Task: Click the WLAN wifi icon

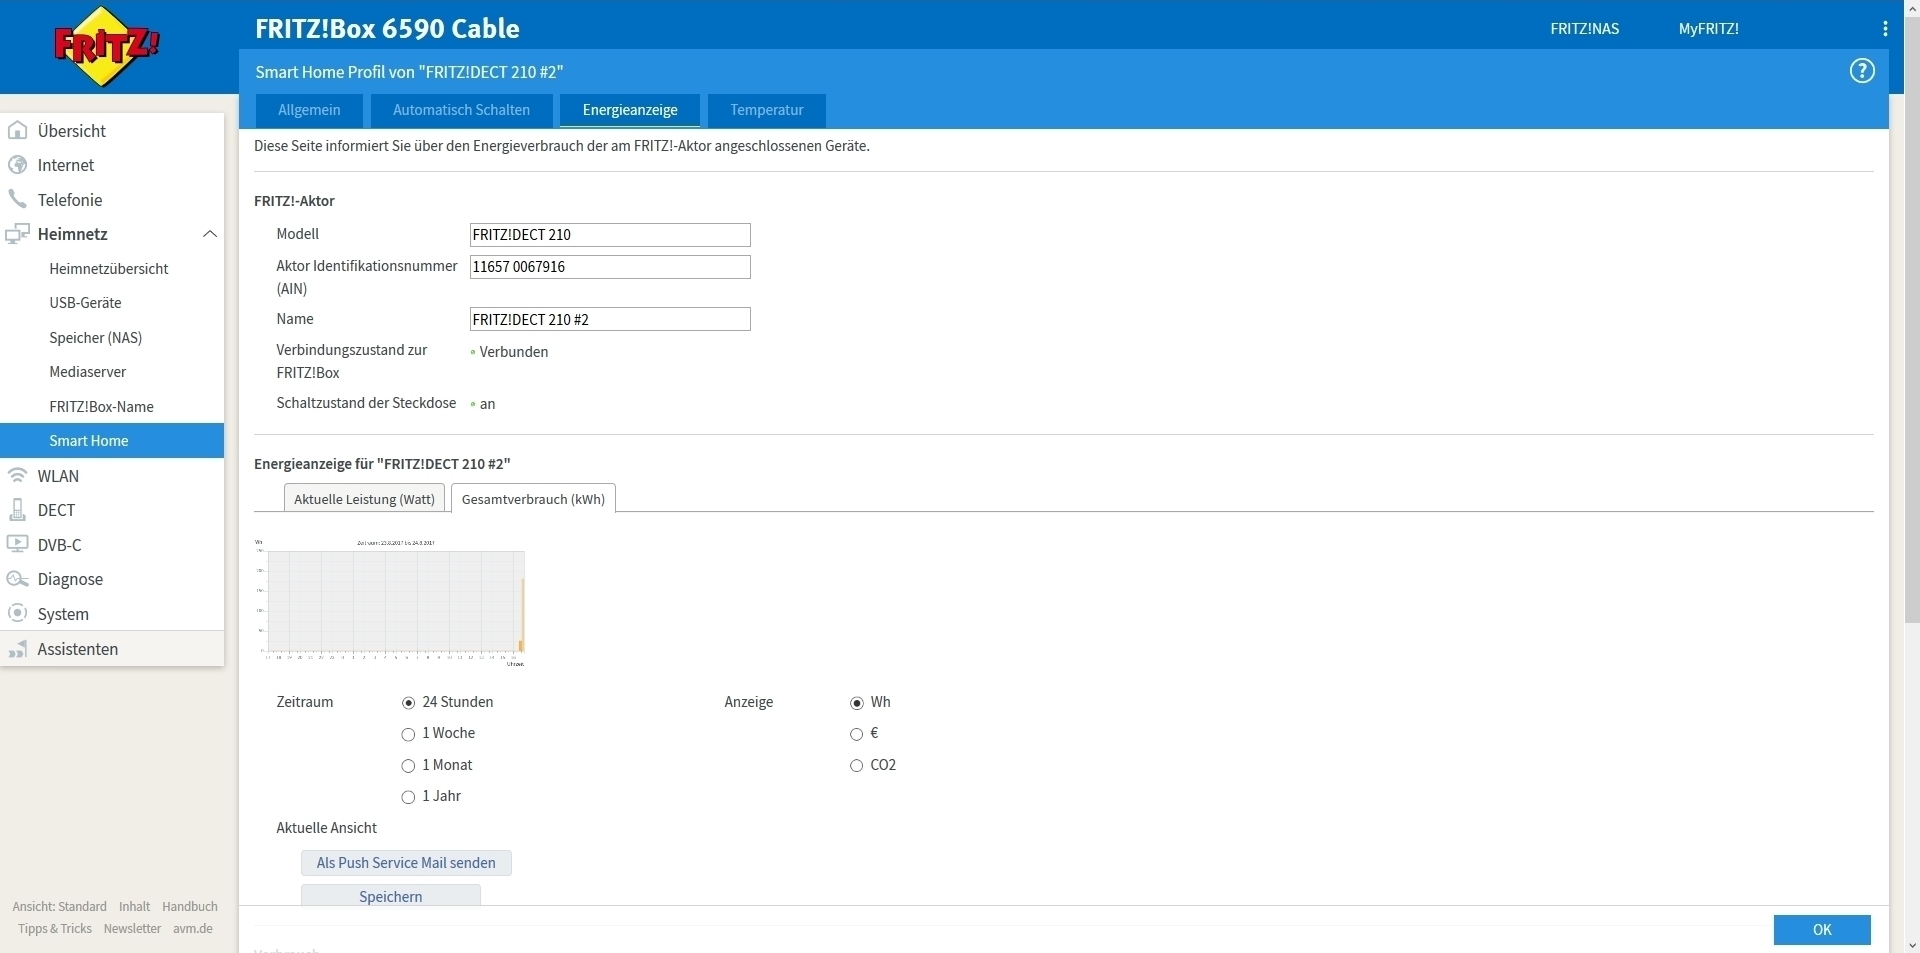Action: coord(17,476)
